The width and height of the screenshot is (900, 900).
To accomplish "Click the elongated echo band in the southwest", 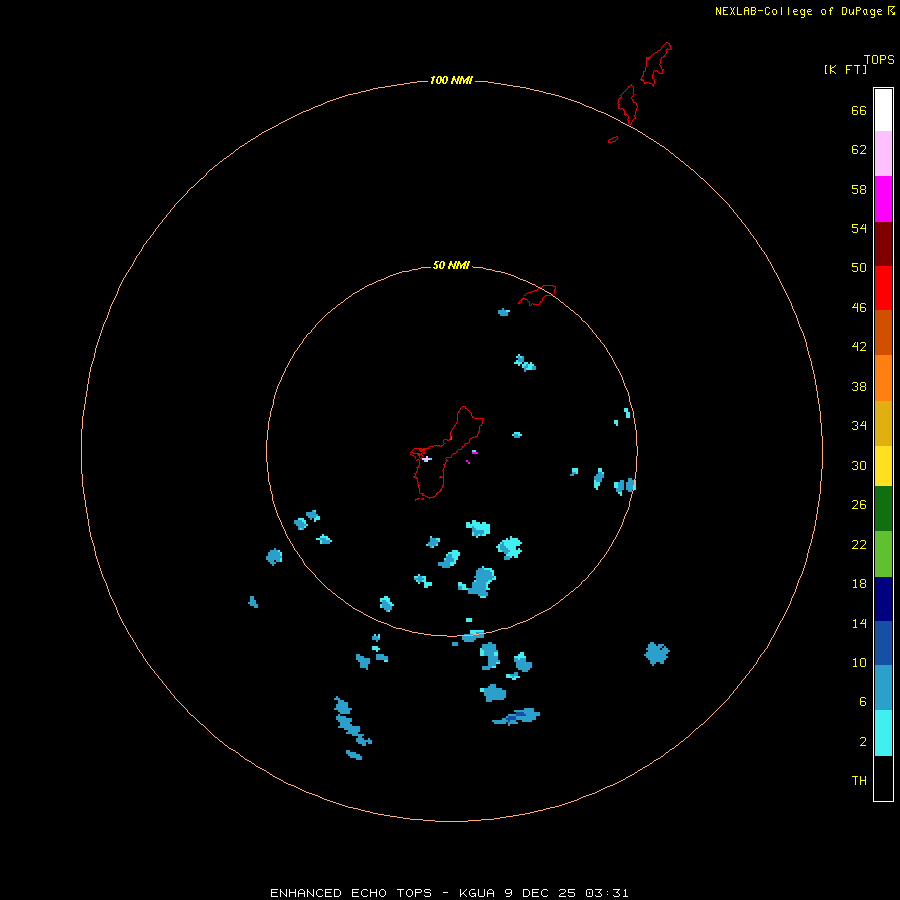I will tap(352, 723).
